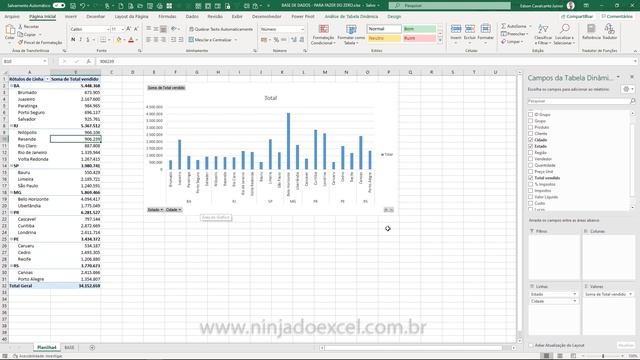Click the Colar (paste) icon
The height and width of the screenshot is (360, 640).
click(x=9, y=29)
